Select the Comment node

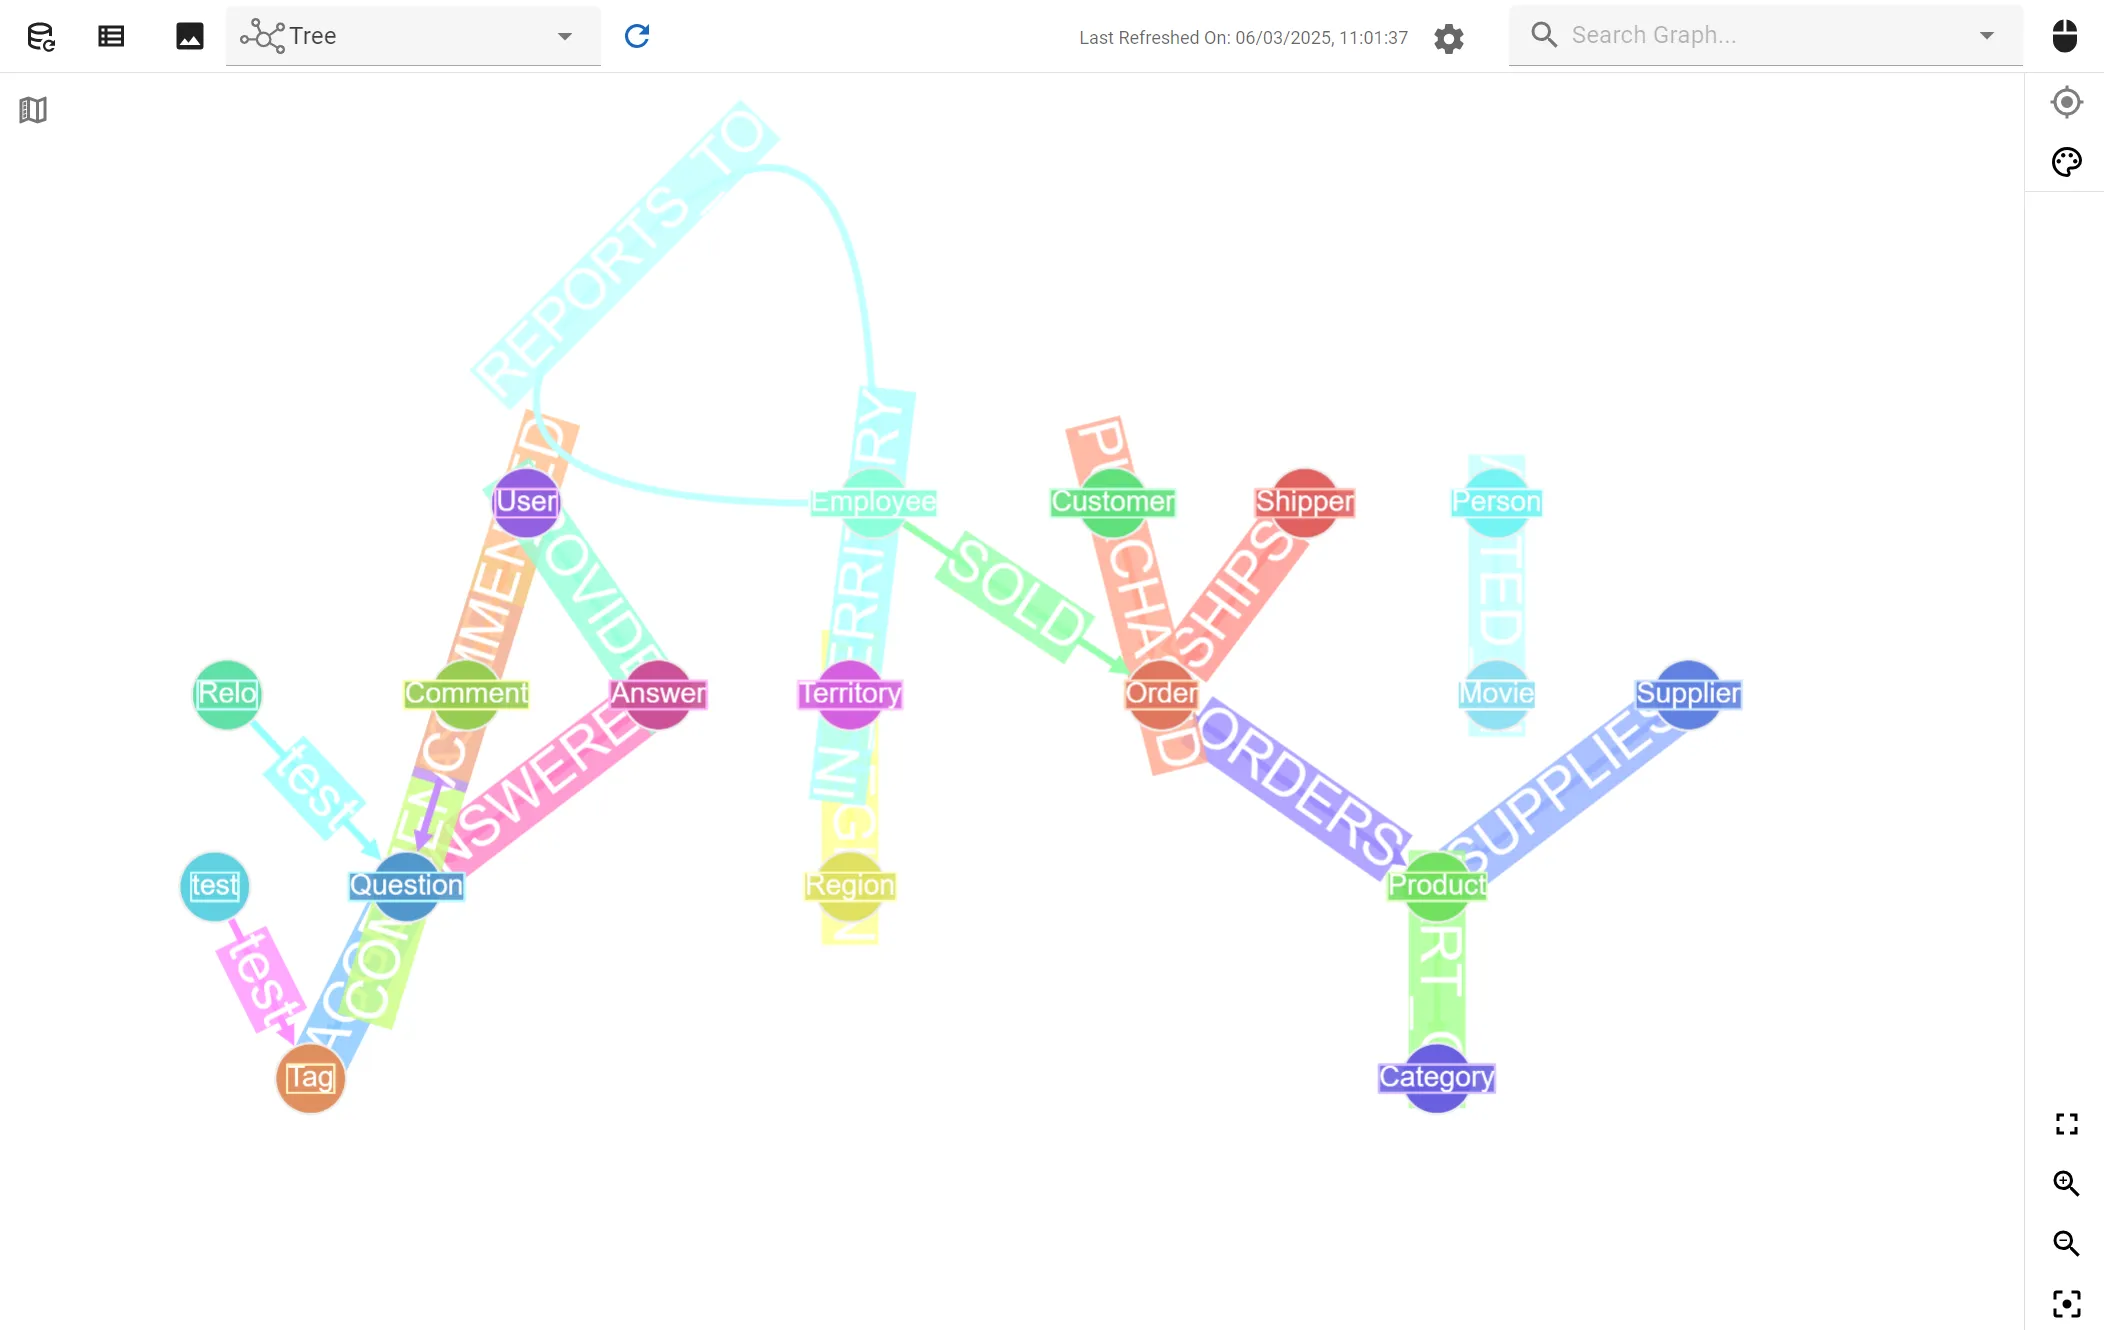coord(466,693)
